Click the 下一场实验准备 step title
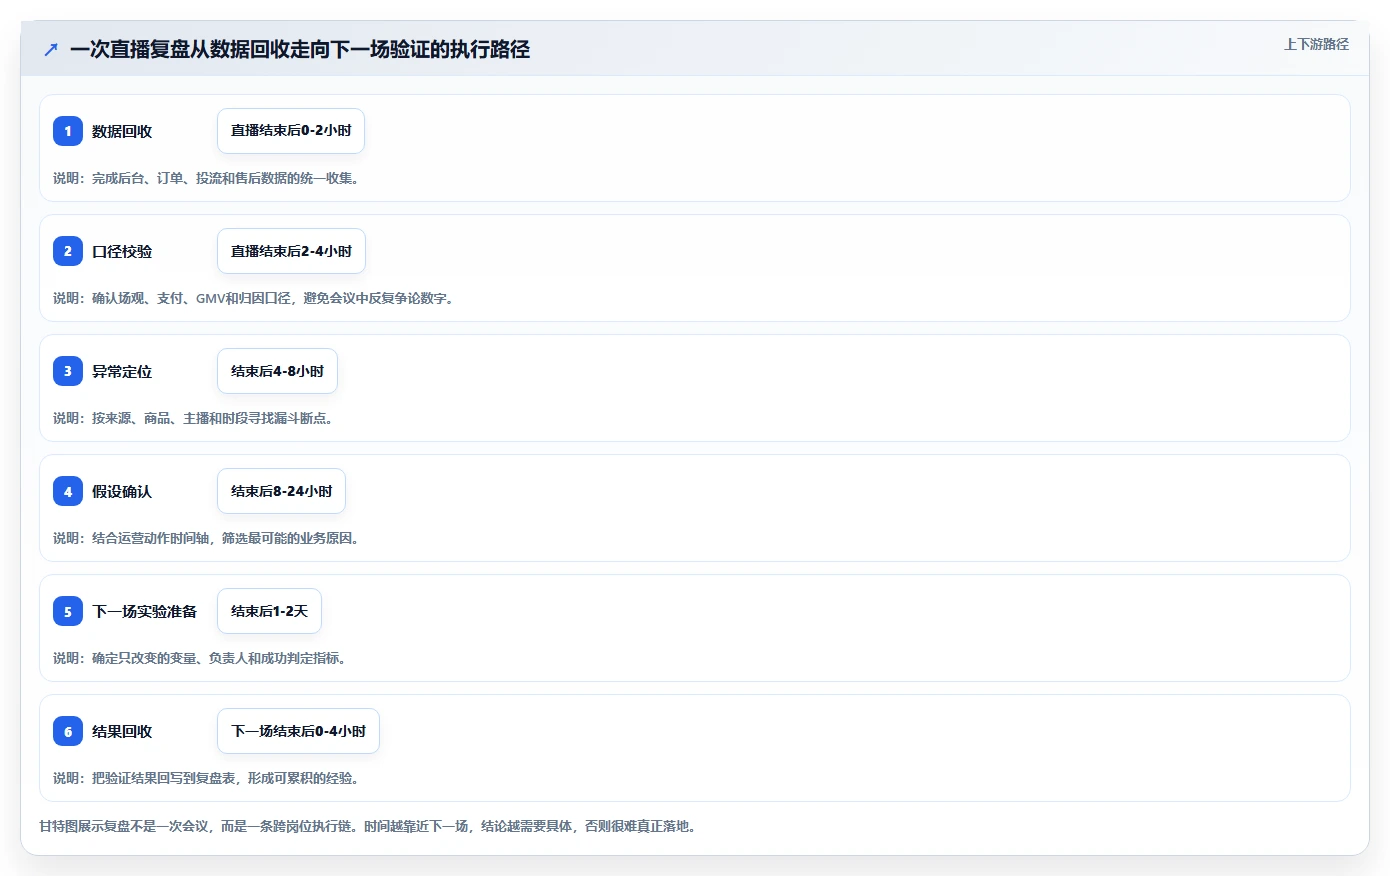Viewport: 1390px width, 876px height. [145, 611]
